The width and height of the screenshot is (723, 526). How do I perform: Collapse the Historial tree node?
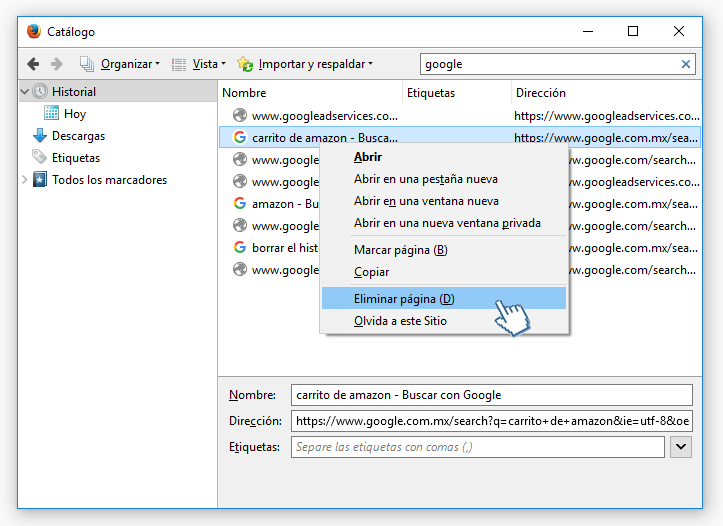coord(25,91)
